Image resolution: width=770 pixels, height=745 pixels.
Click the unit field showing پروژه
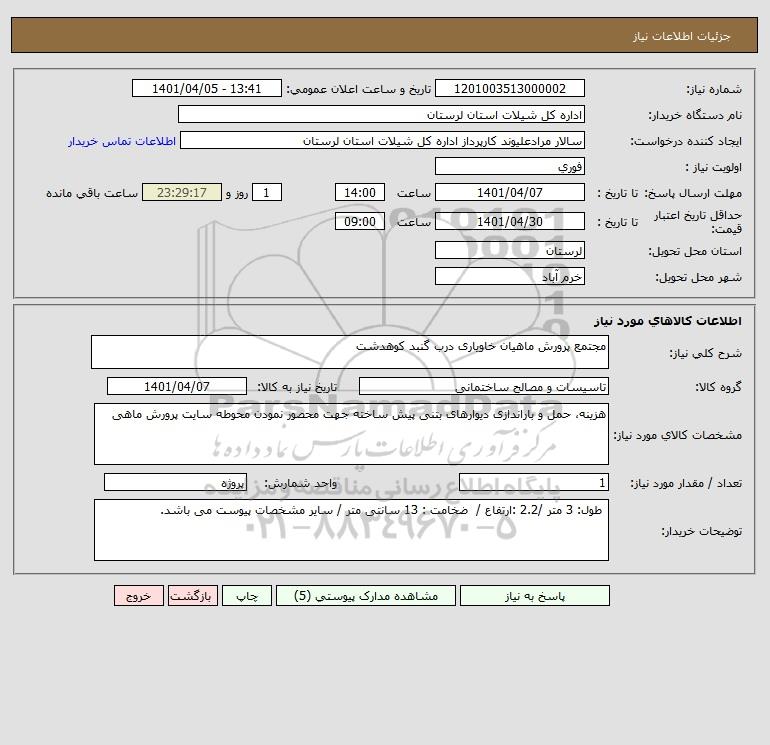175,482
